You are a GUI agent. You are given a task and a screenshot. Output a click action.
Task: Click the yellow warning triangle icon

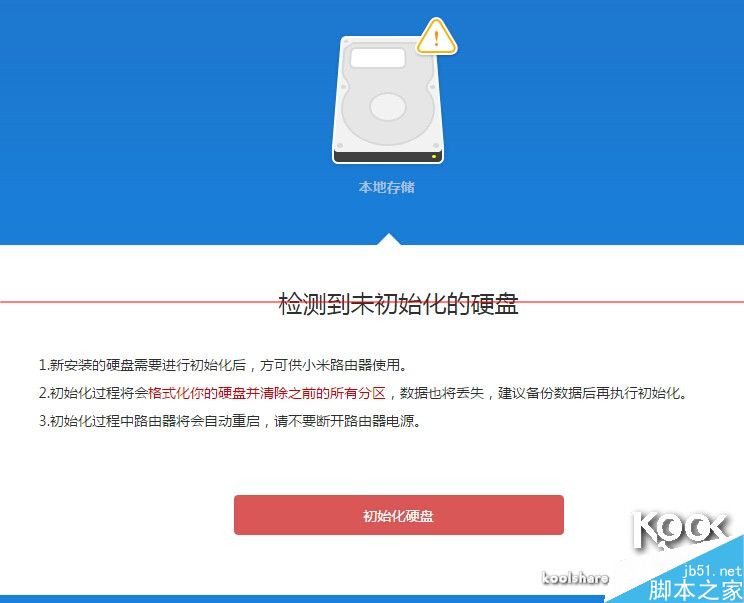[437, 37]
